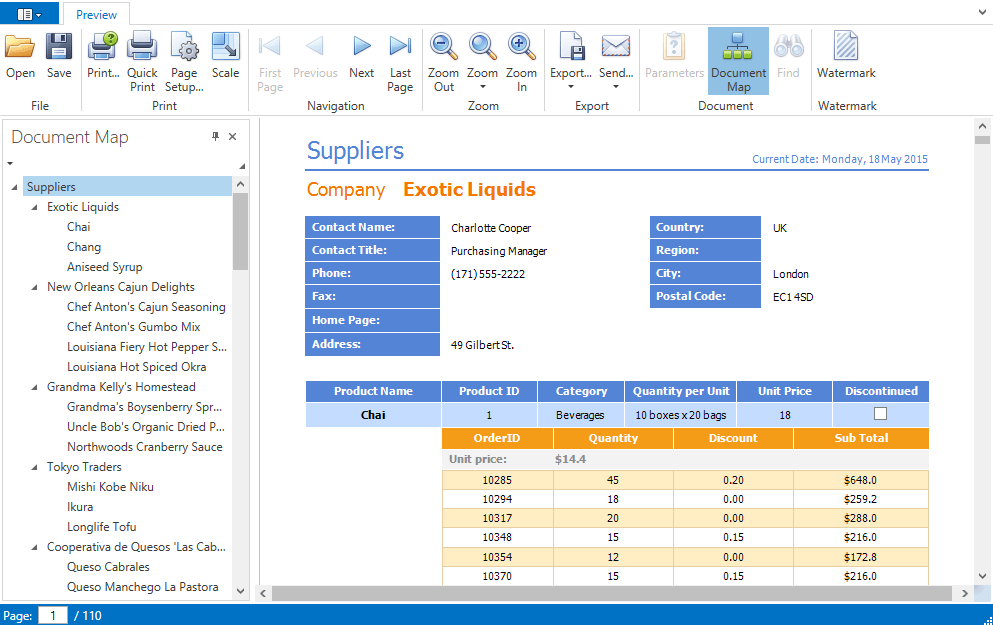The width and height of the screenshot is (993, 625).
Task: Select Aniseed Syrup in document map
Action: click(x=104, y=267)
